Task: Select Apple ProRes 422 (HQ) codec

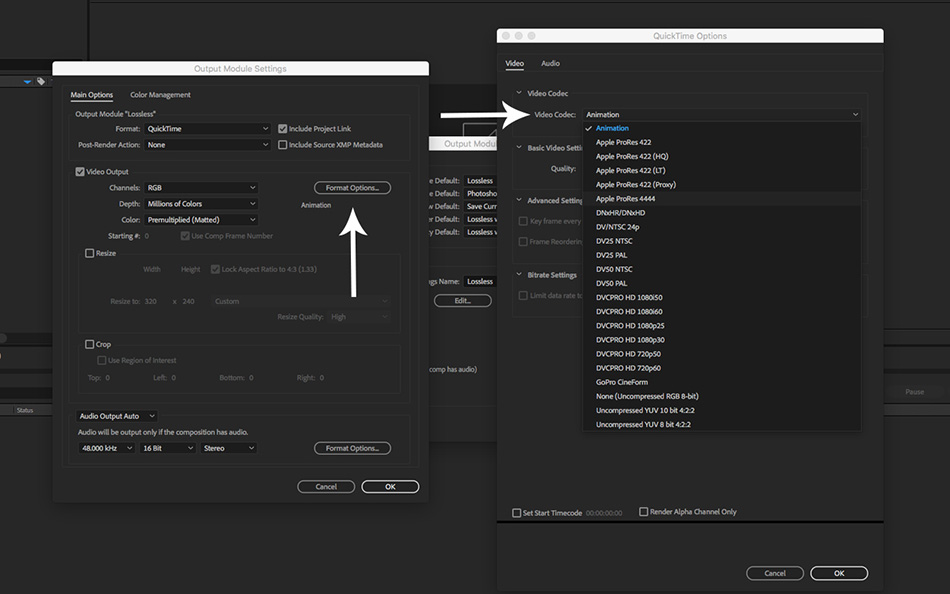Action: (x=632, y=157)
